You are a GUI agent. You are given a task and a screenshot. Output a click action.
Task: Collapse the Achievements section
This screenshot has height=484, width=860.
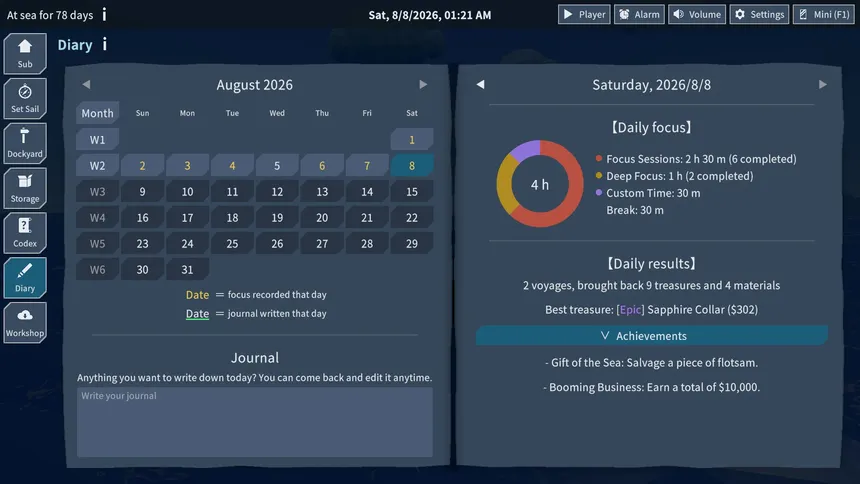pos(652,336)
